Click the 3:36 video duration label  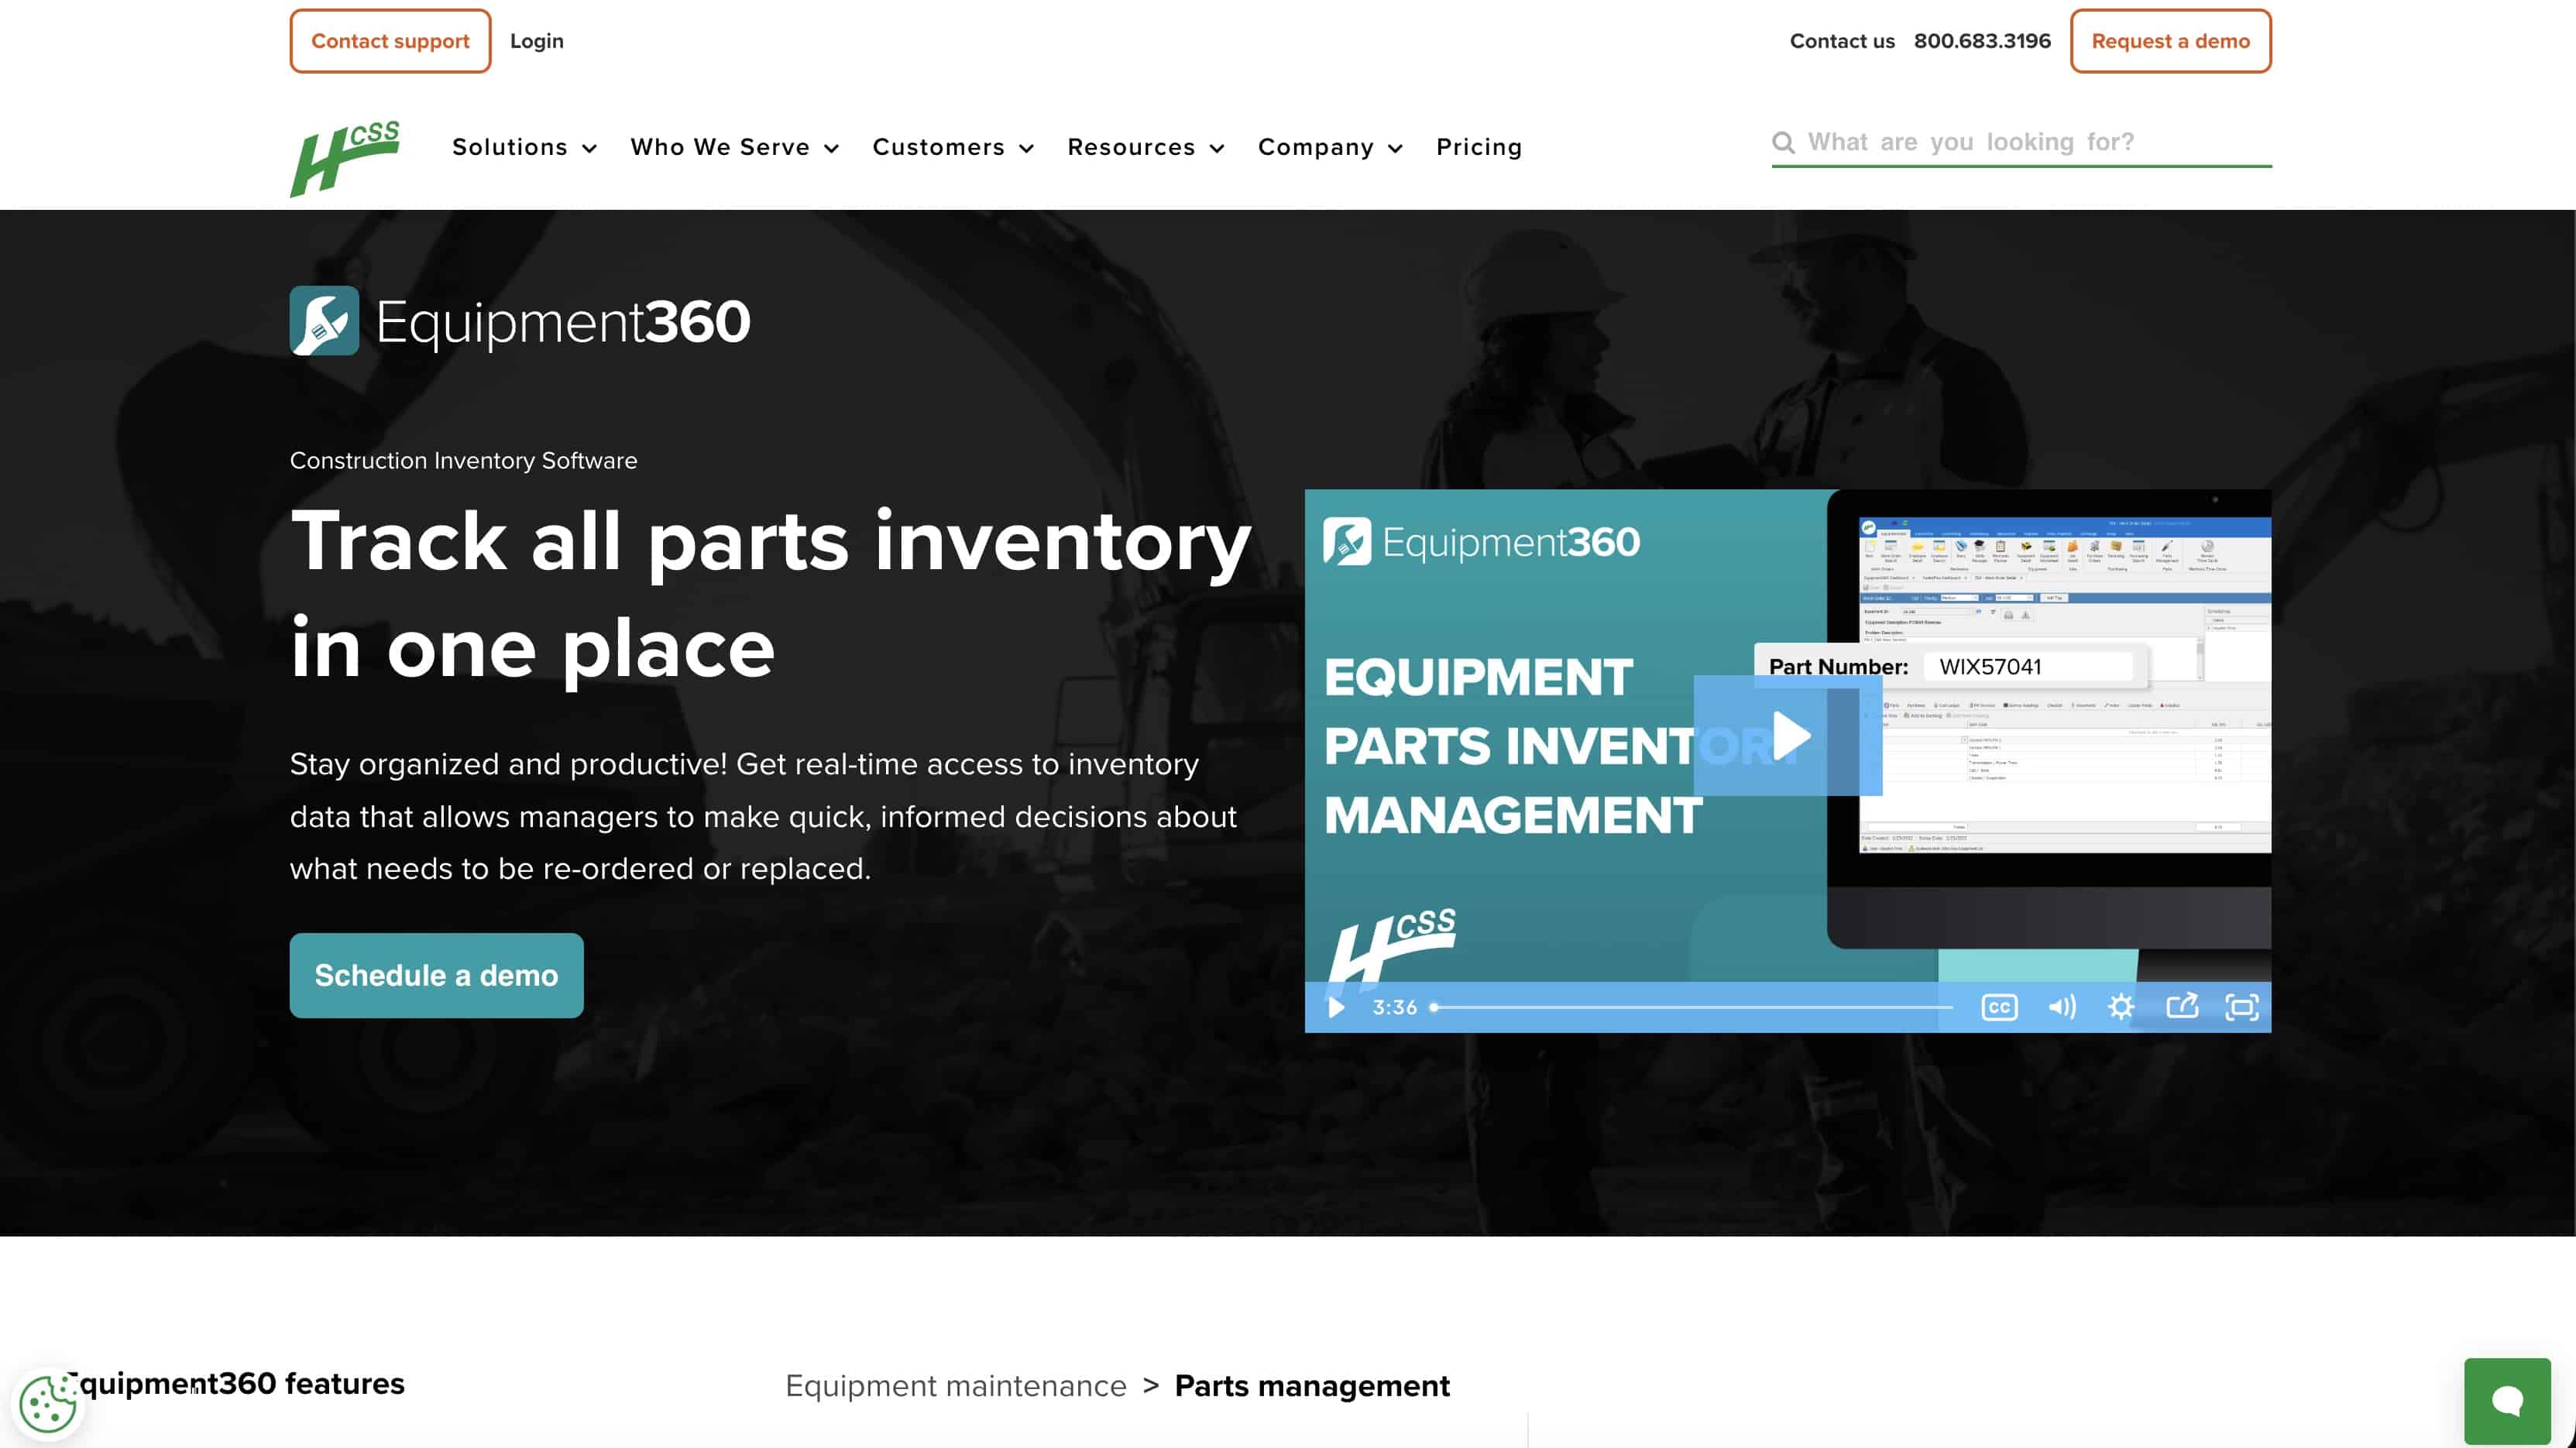click(1394, 1007)
